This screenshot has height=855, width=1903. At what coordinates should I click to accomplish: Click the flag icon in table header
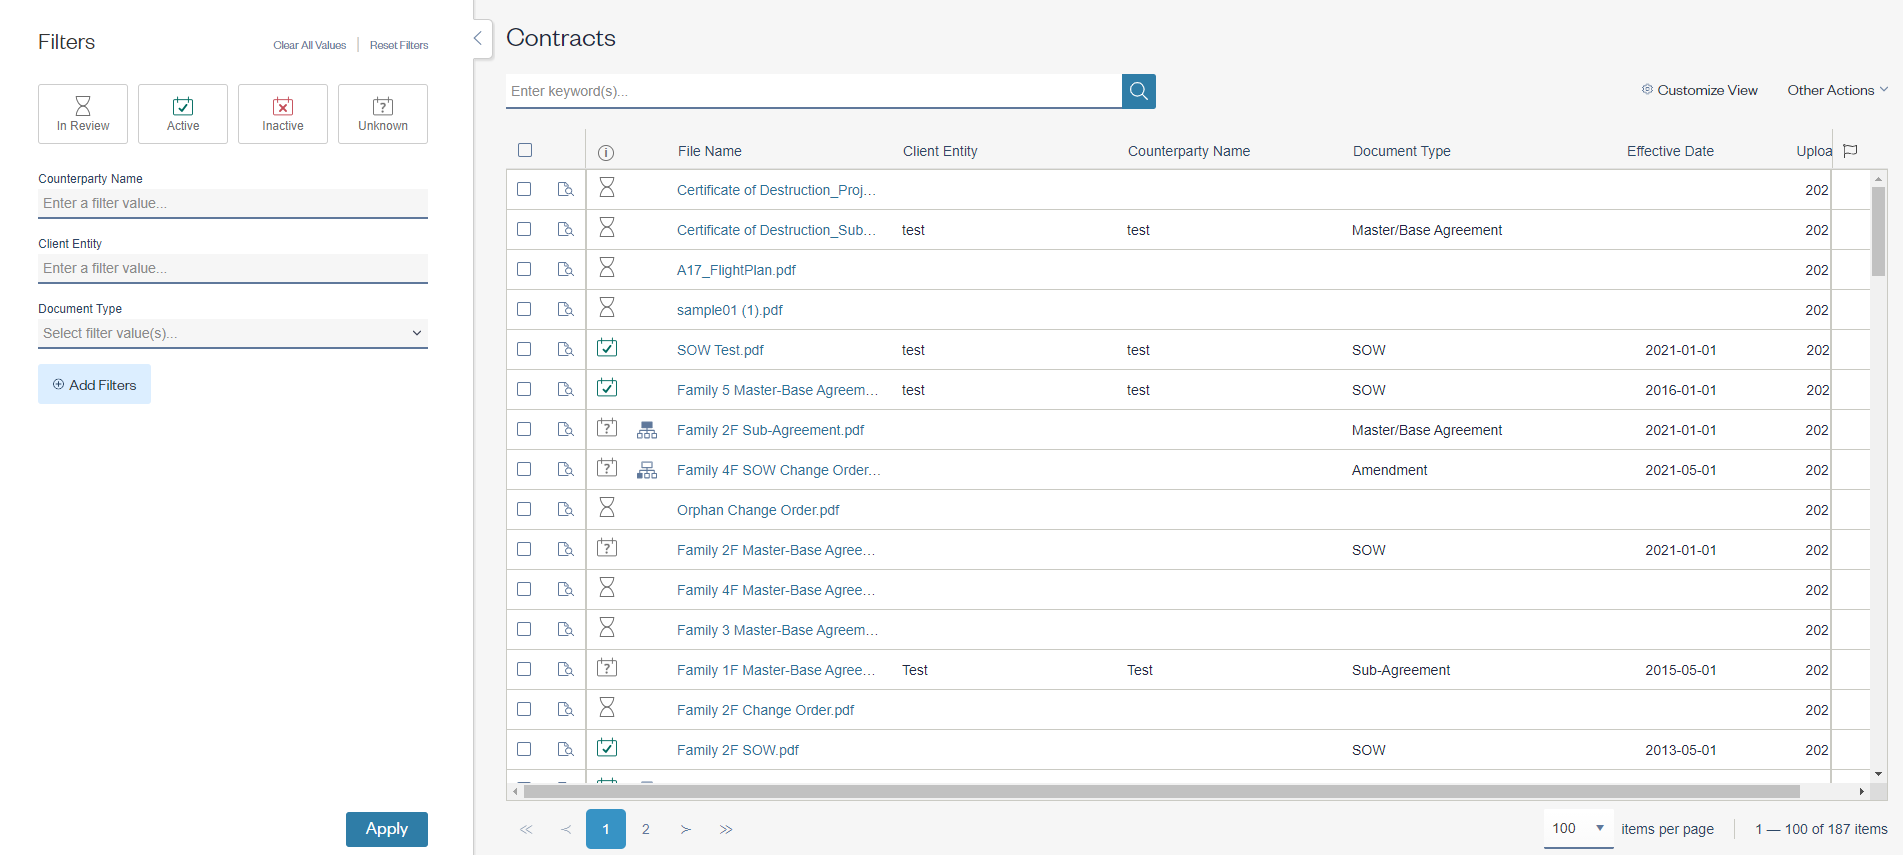click(x=1850, y=151)
